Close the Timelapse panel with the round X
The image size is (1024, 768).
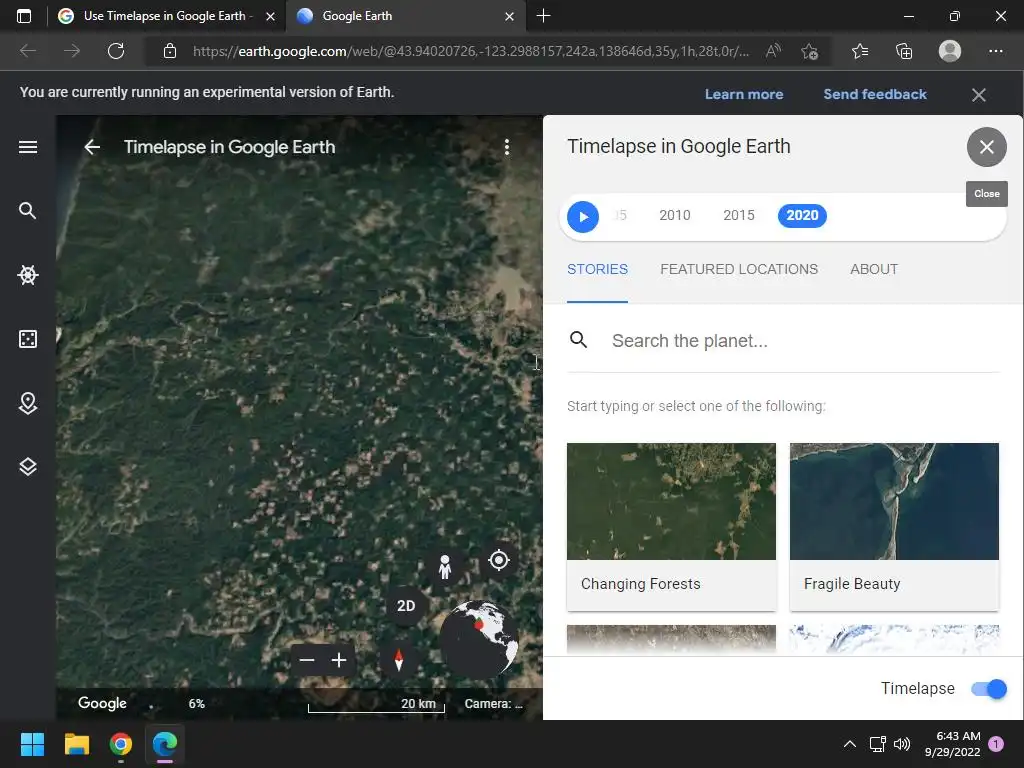(x=986, y=147)
